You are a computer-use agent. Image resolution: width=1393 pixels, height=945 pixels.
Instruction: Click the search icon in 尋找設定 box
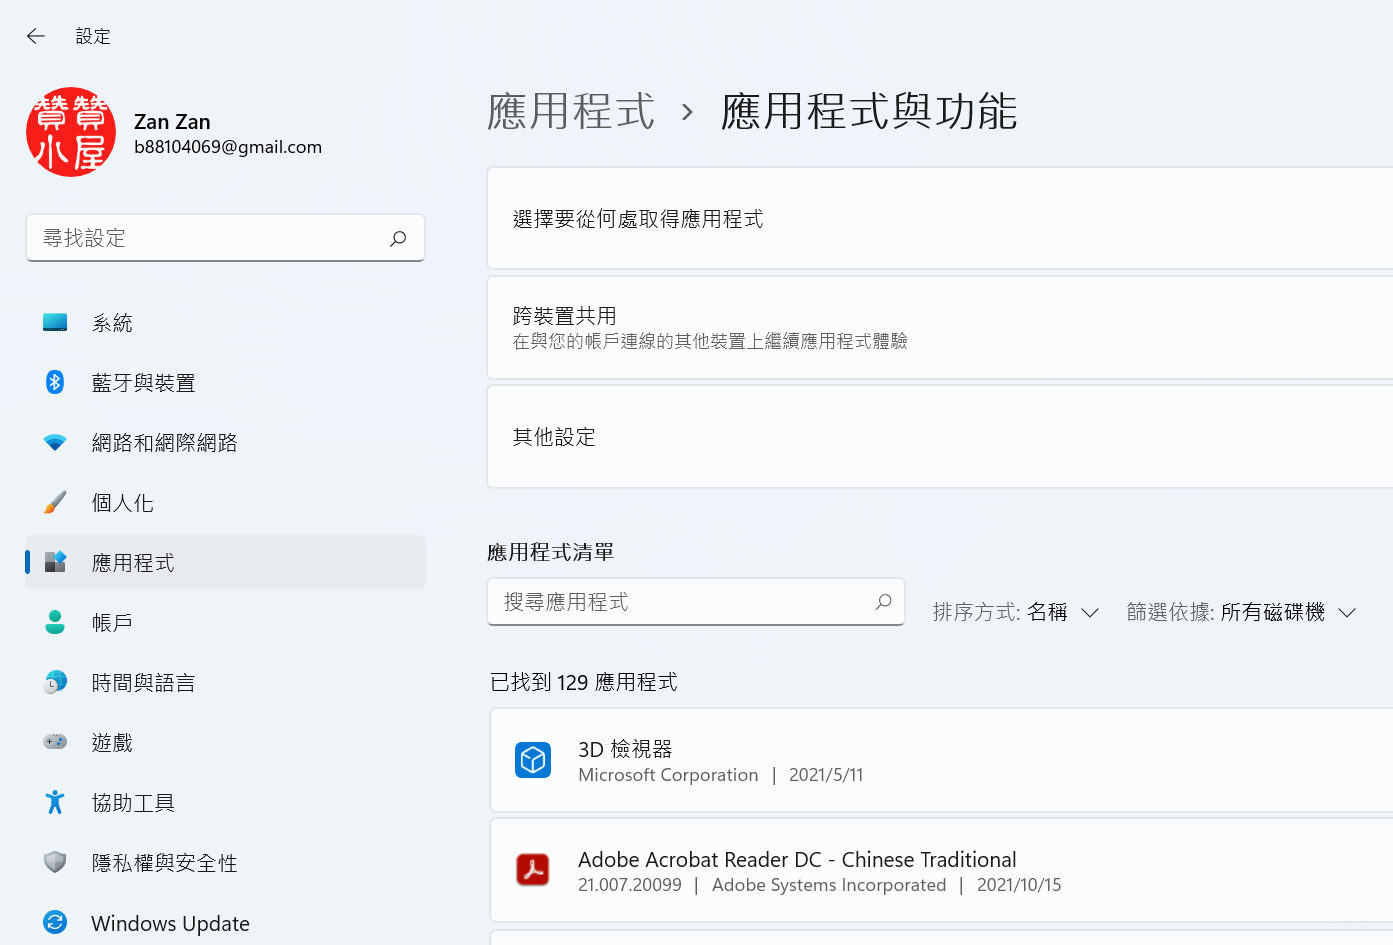[398, 238]
